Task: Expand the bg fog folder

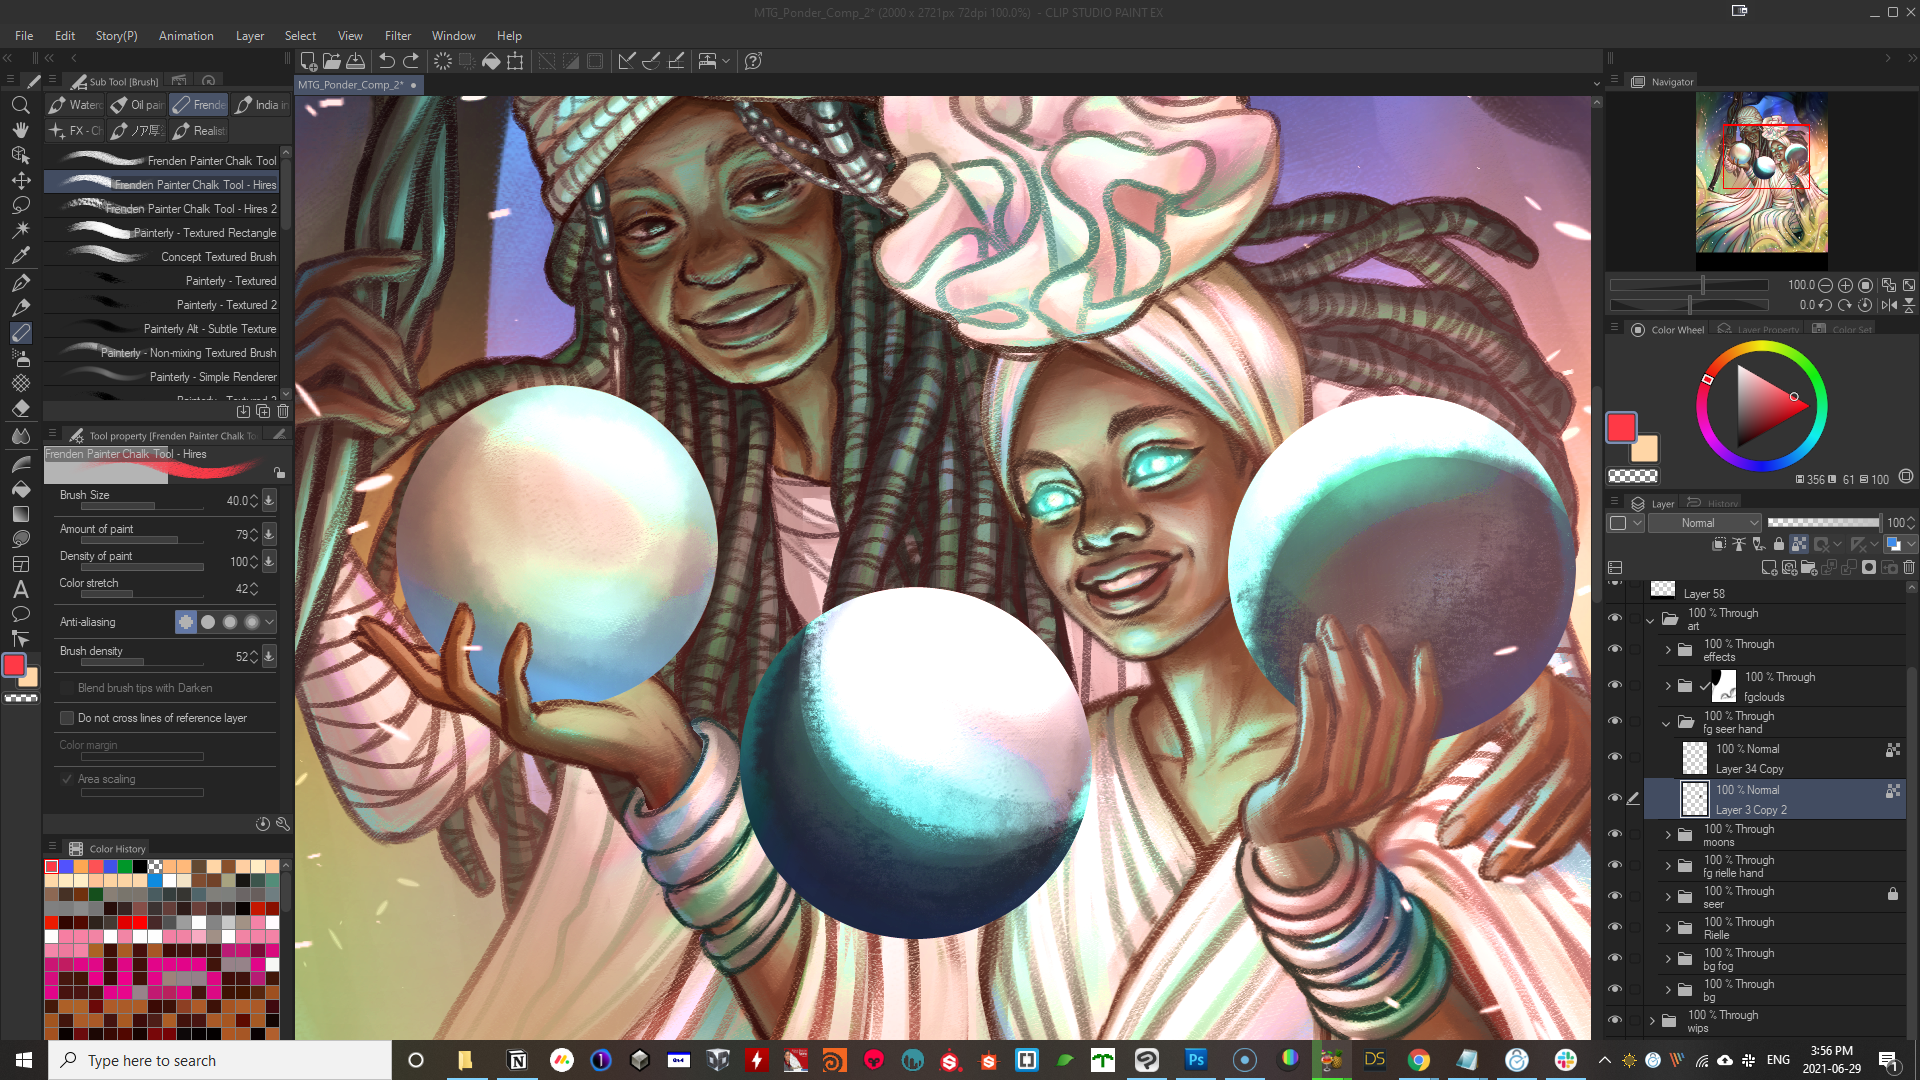Action: point(1668,959)
